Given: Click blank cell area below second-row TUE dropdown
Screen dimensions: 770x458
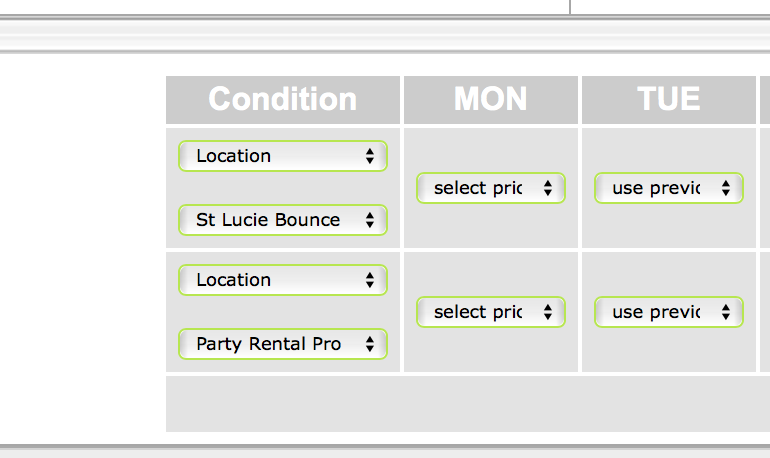Looking at the screenshot, I should 668,352.
